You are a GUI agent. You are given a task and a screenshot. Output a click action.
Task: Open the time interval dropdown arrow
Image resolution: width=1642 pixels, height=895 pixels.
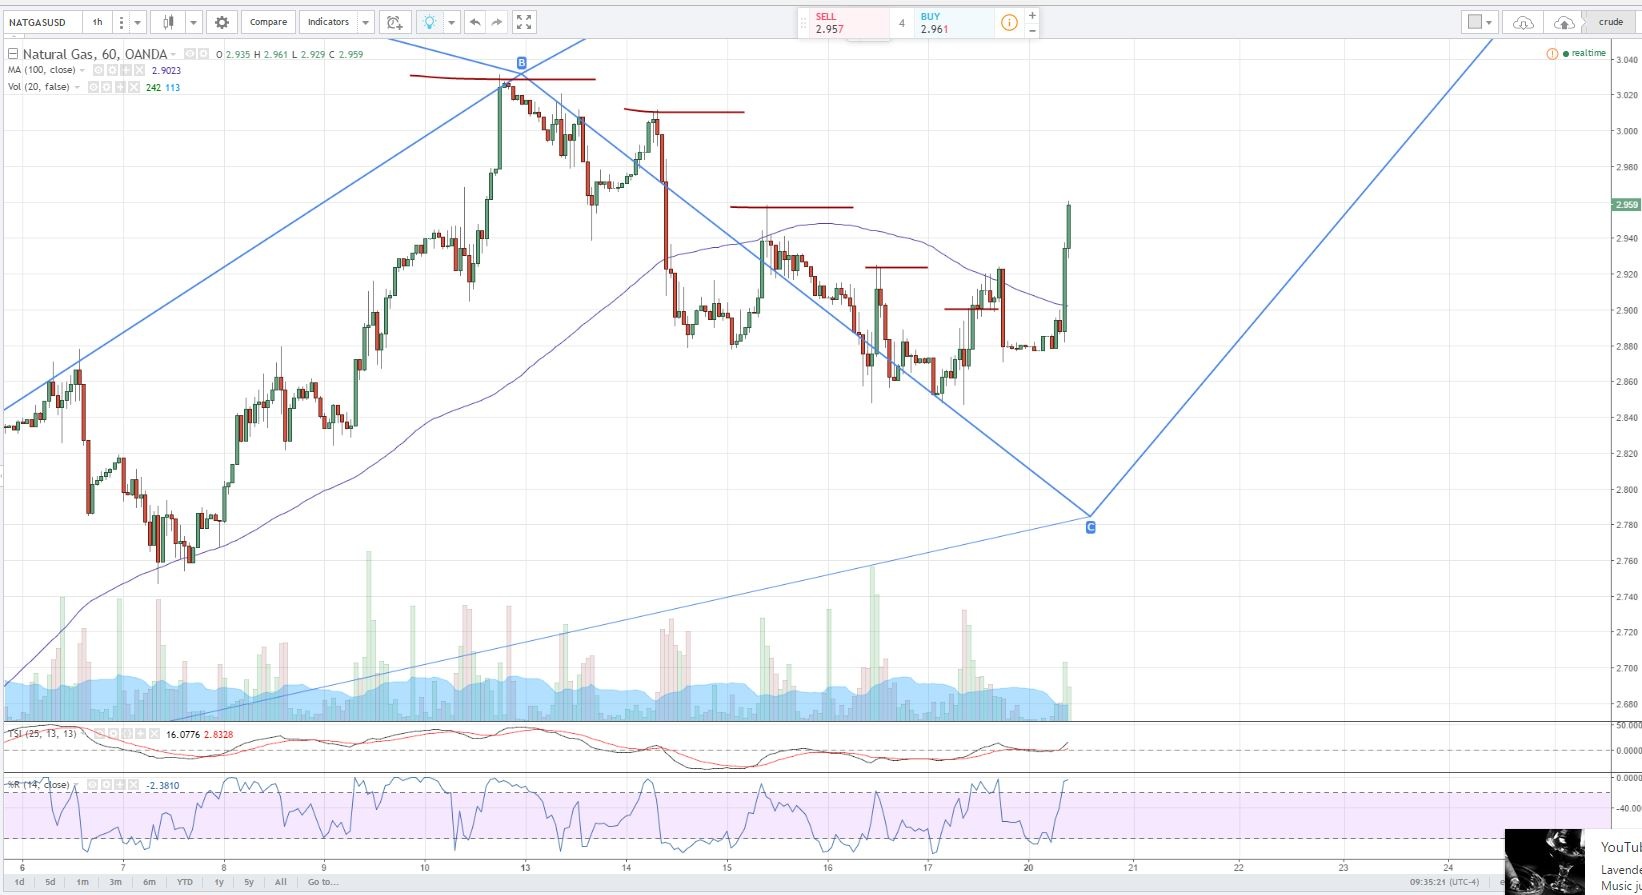point(138,22)
